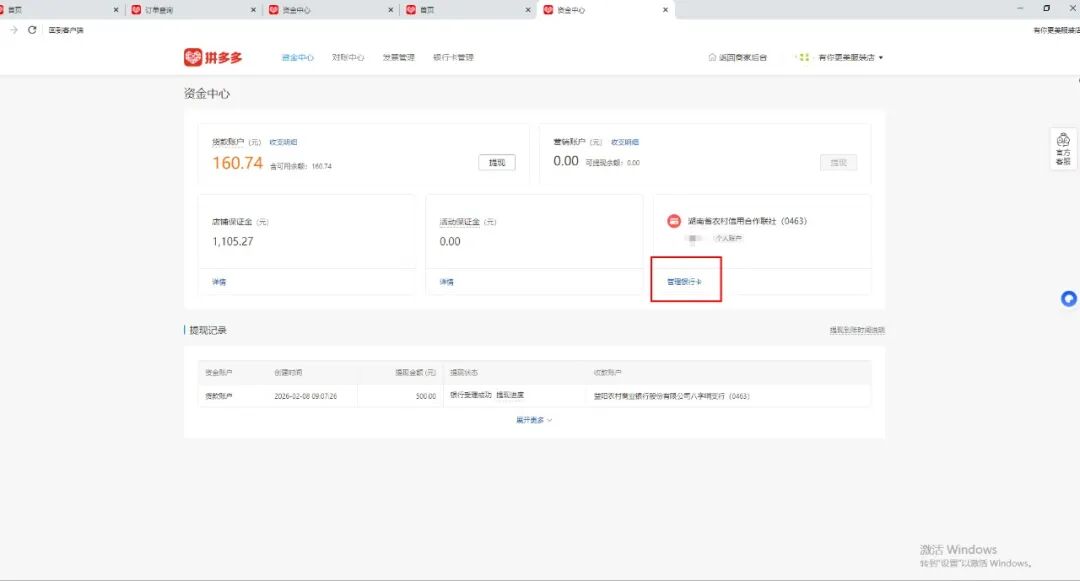Click the home icon beside 返回商家后台
Viewport: 1080px width, 581px height.
point(711,57)
